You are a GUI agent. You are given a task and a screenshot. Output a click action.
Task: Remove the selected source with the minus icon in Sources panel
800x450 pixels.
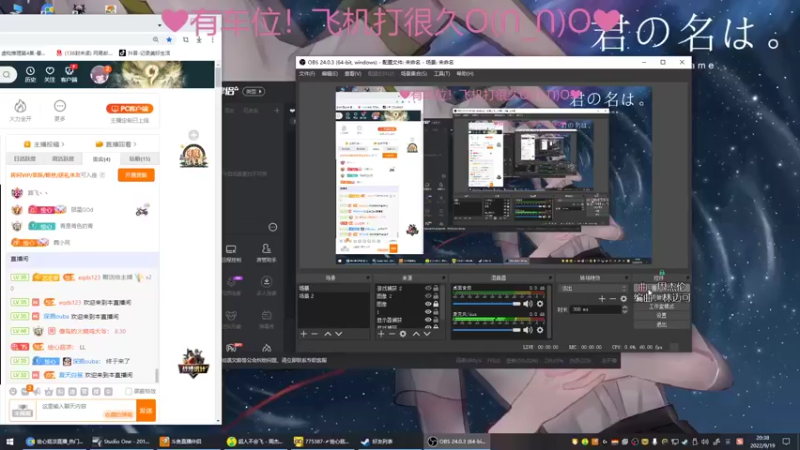(x=392, y=334)
